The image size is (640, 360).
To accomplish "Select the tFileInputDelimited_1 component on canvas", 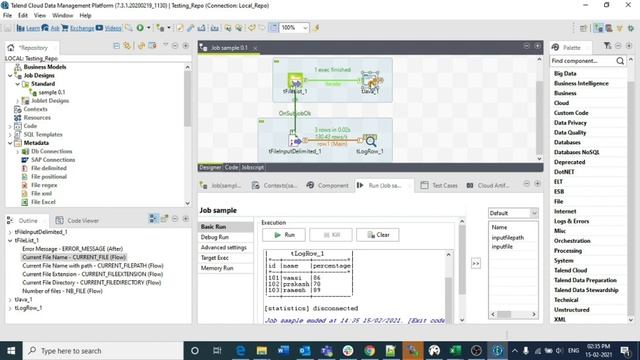I will point(294,141).
